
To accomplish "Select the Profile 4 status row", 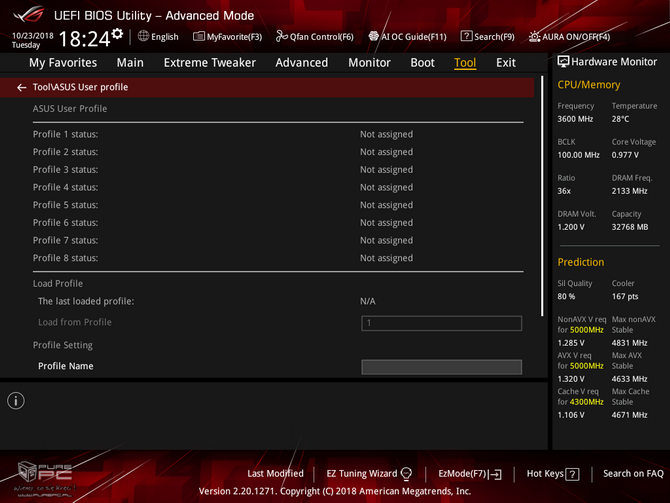I will tap(278, 187).
